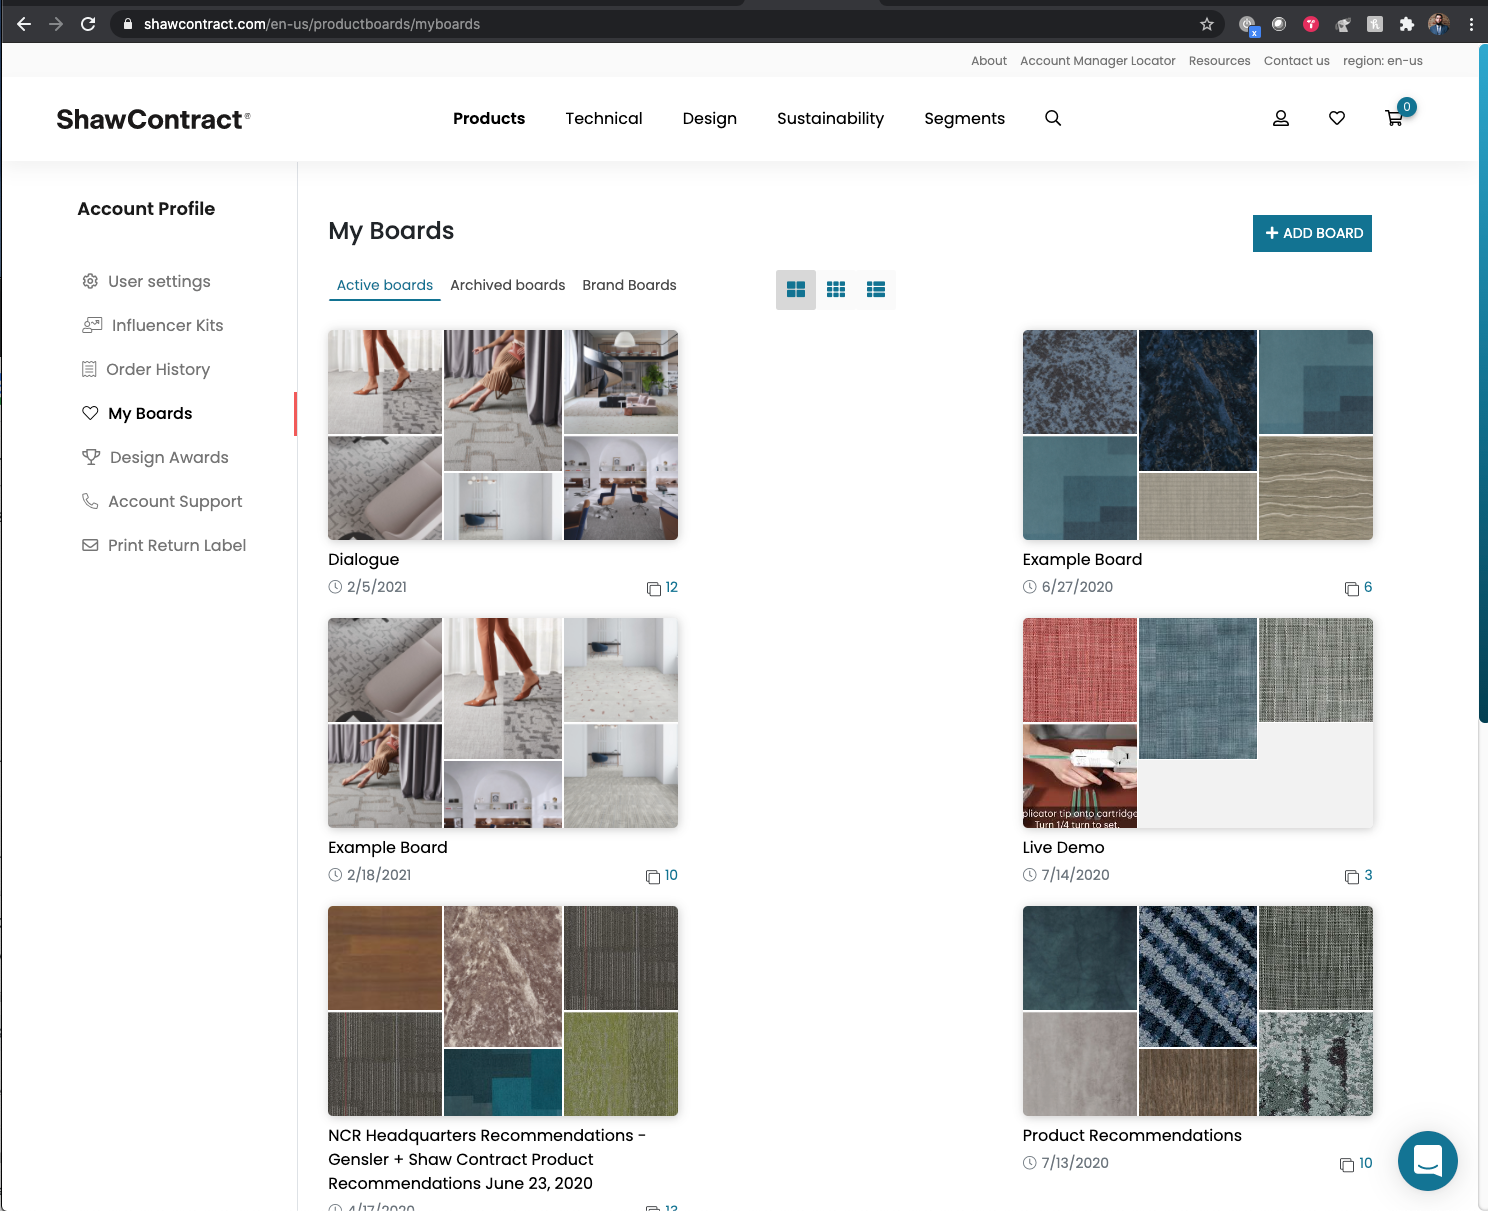The height and width of the screenshot is (1211, 1488).
Task: Open the Account Manager Locator link
Action: [x=1097, y=60]
